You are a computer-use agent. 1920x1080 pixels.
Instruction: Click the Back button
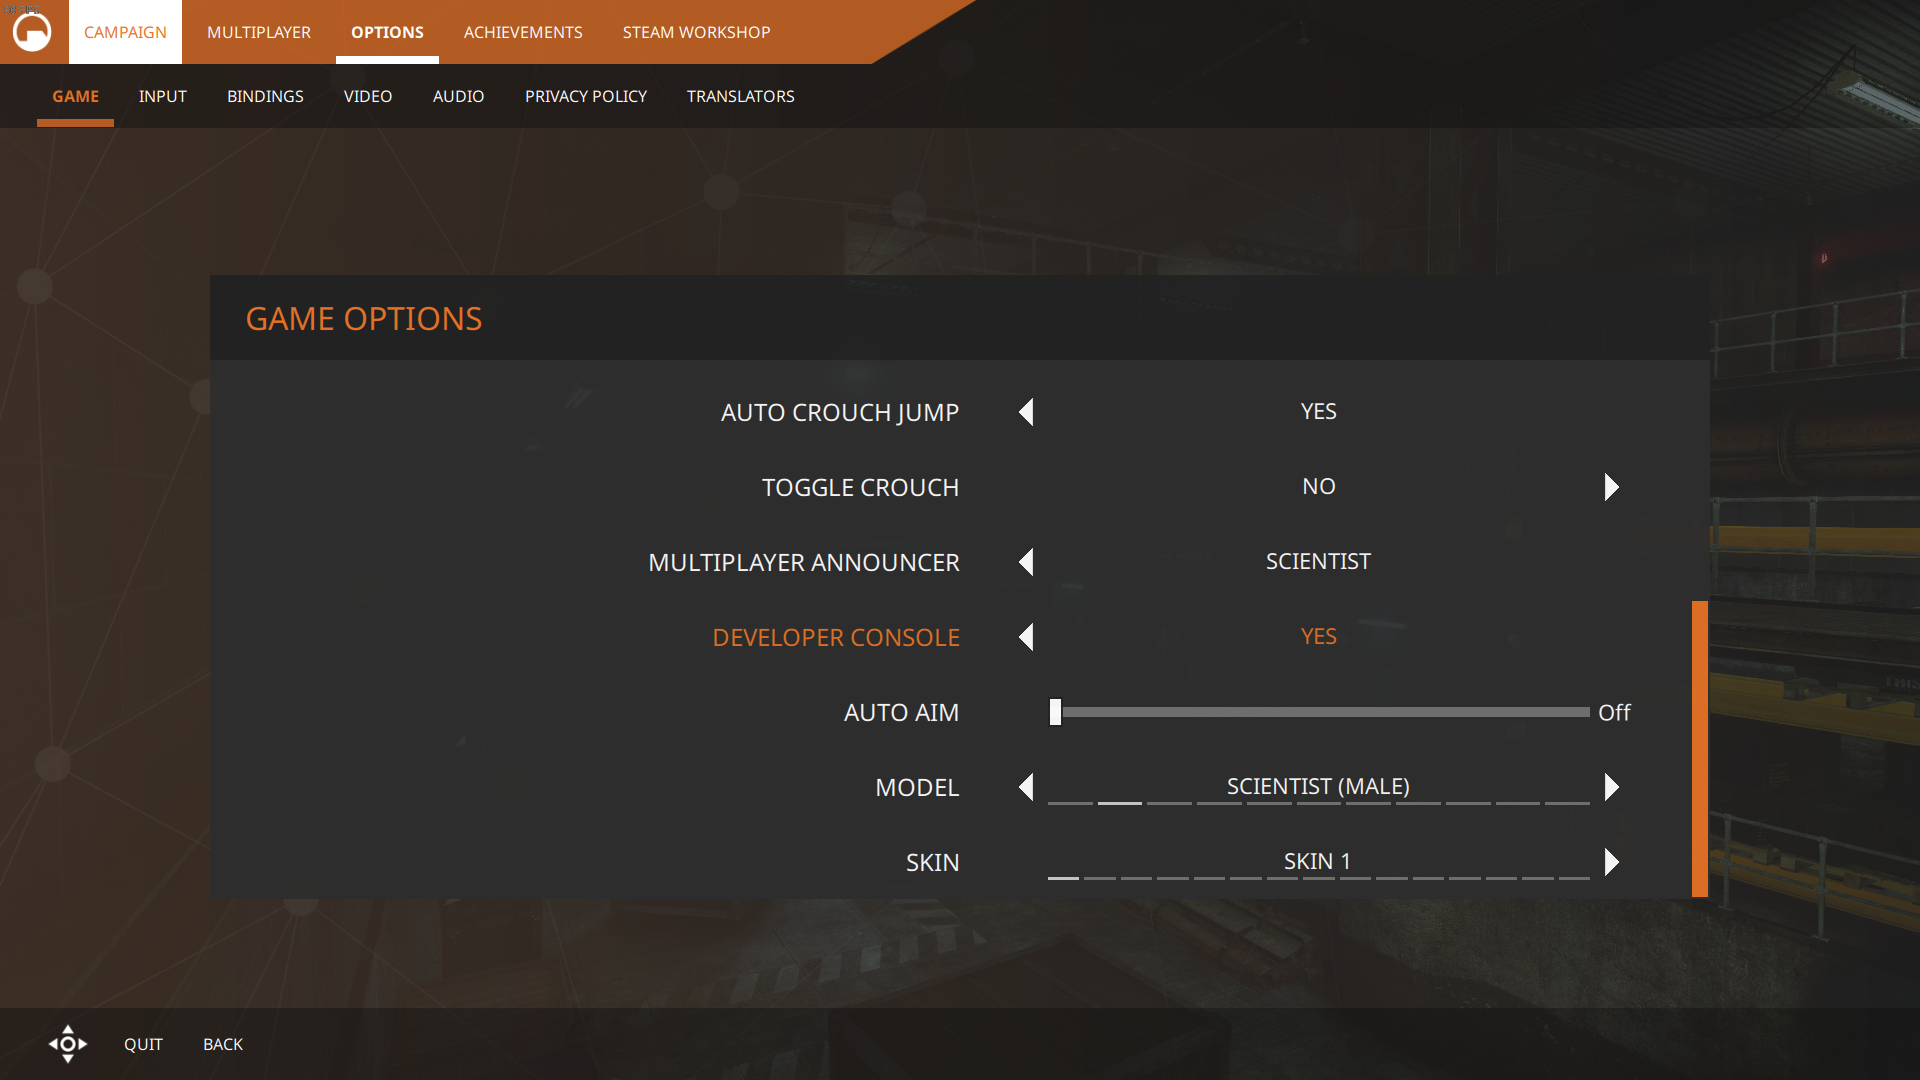[223, 1044]
